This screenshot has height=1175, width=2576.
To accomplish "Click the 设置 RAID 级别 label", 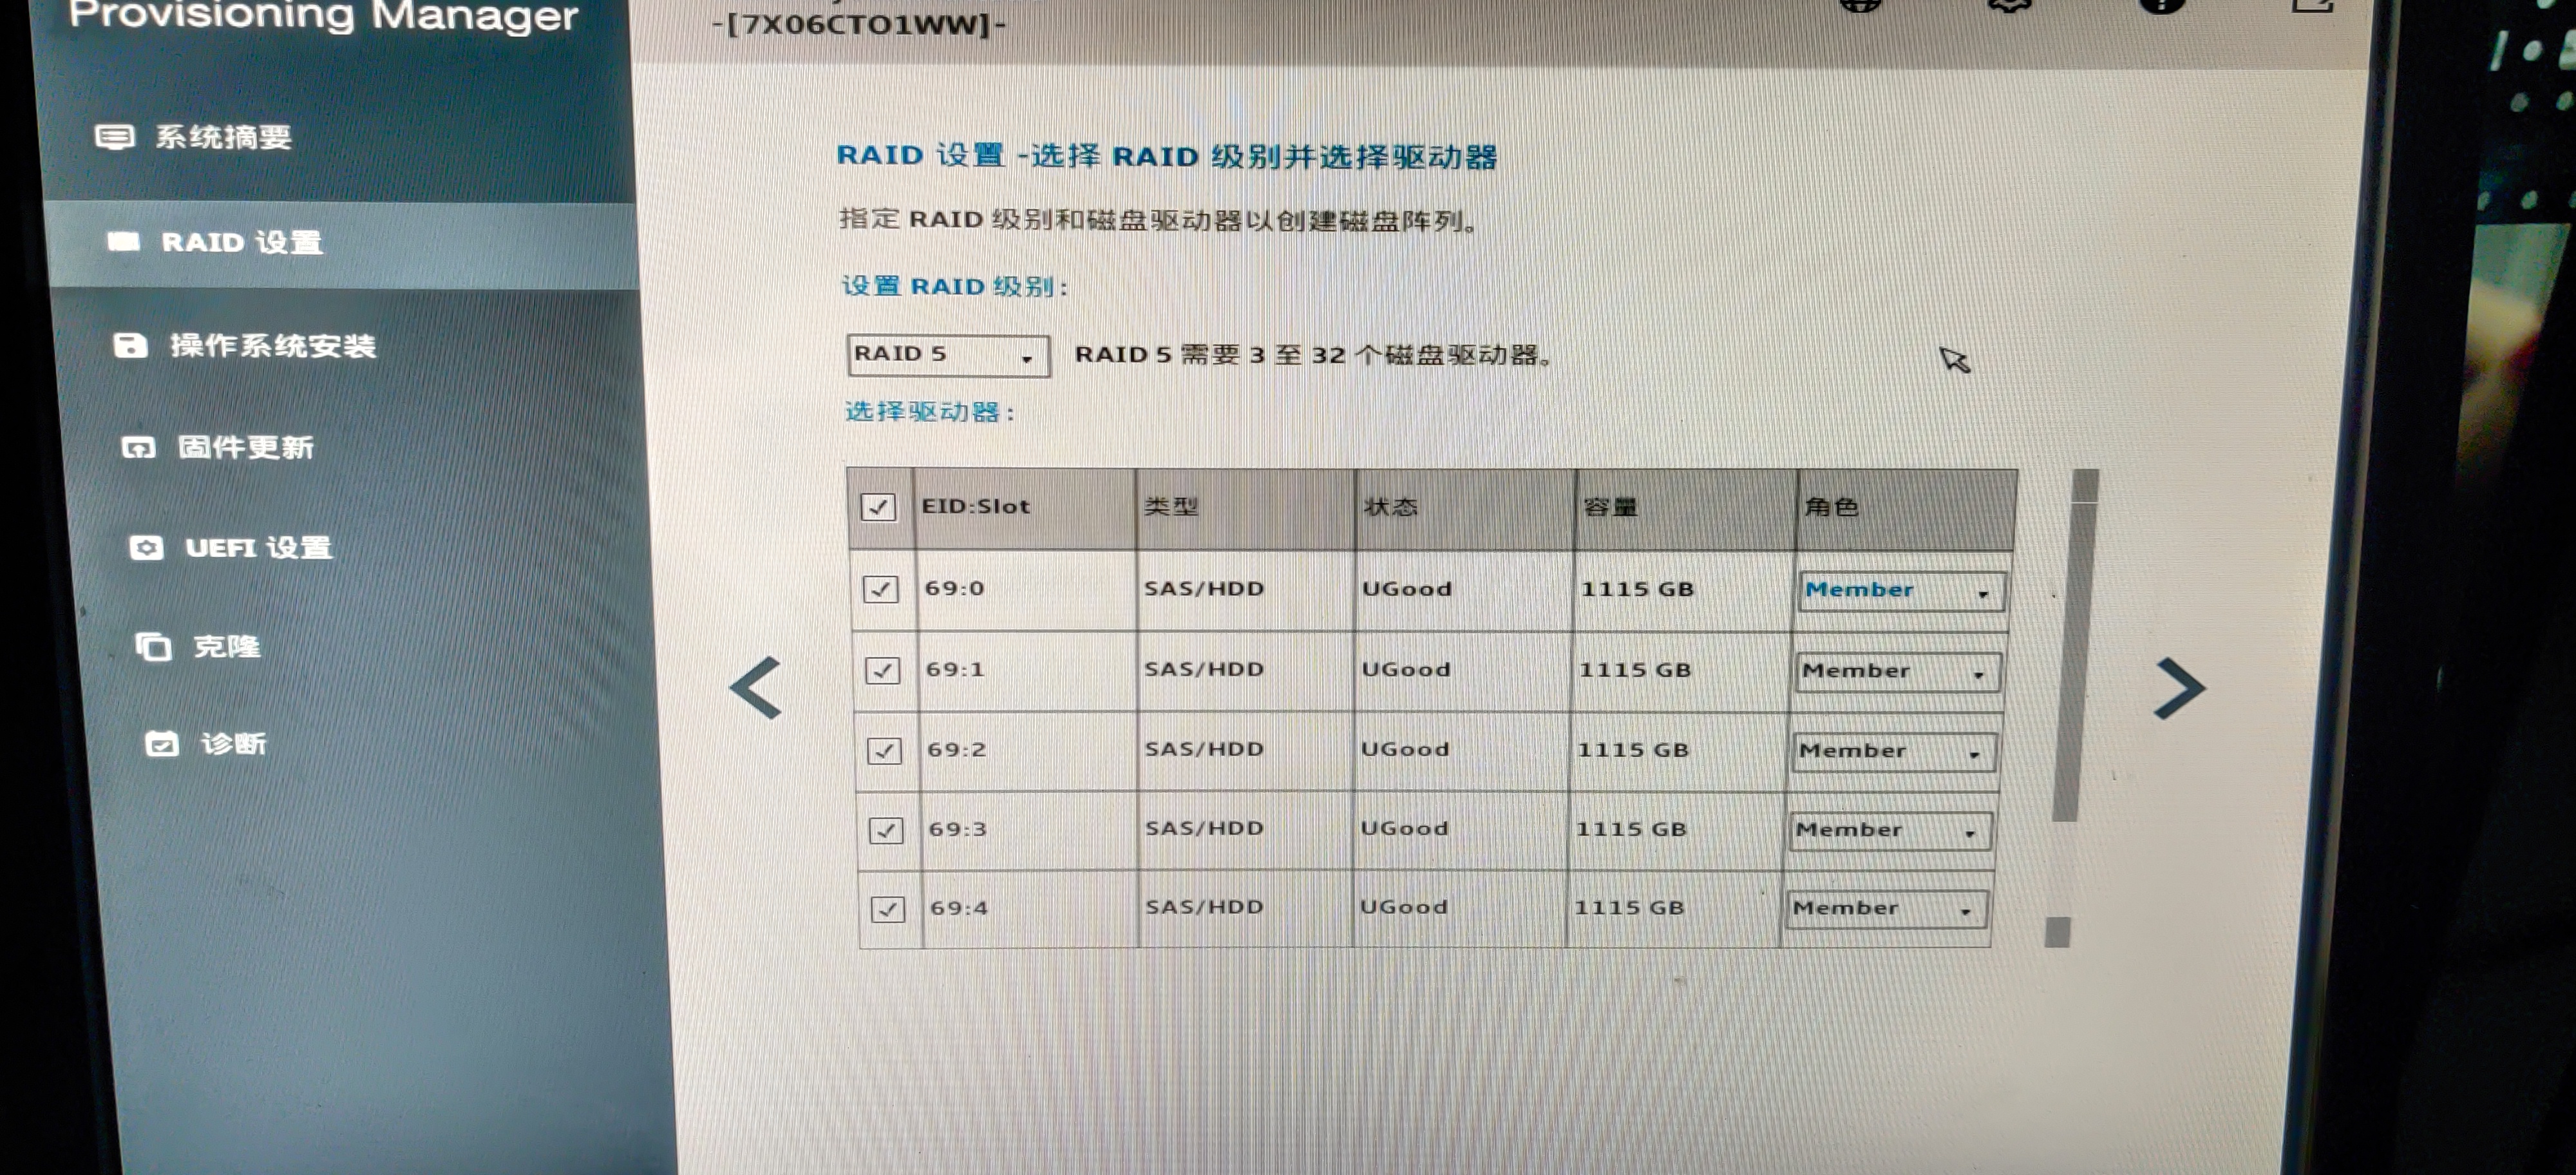I will pos(955,286).
